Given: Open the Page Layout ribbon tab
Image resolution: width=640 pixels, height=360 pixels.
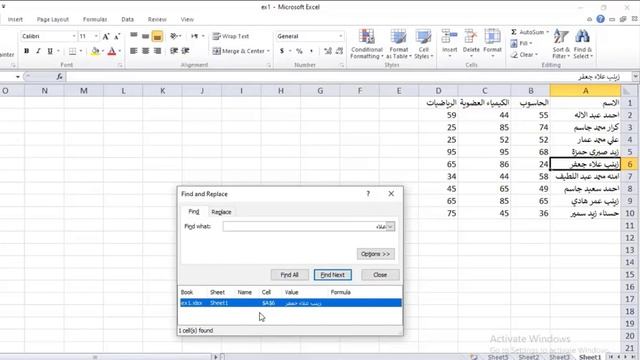Looking at the screenshot, I should click(x=53, y=19).
